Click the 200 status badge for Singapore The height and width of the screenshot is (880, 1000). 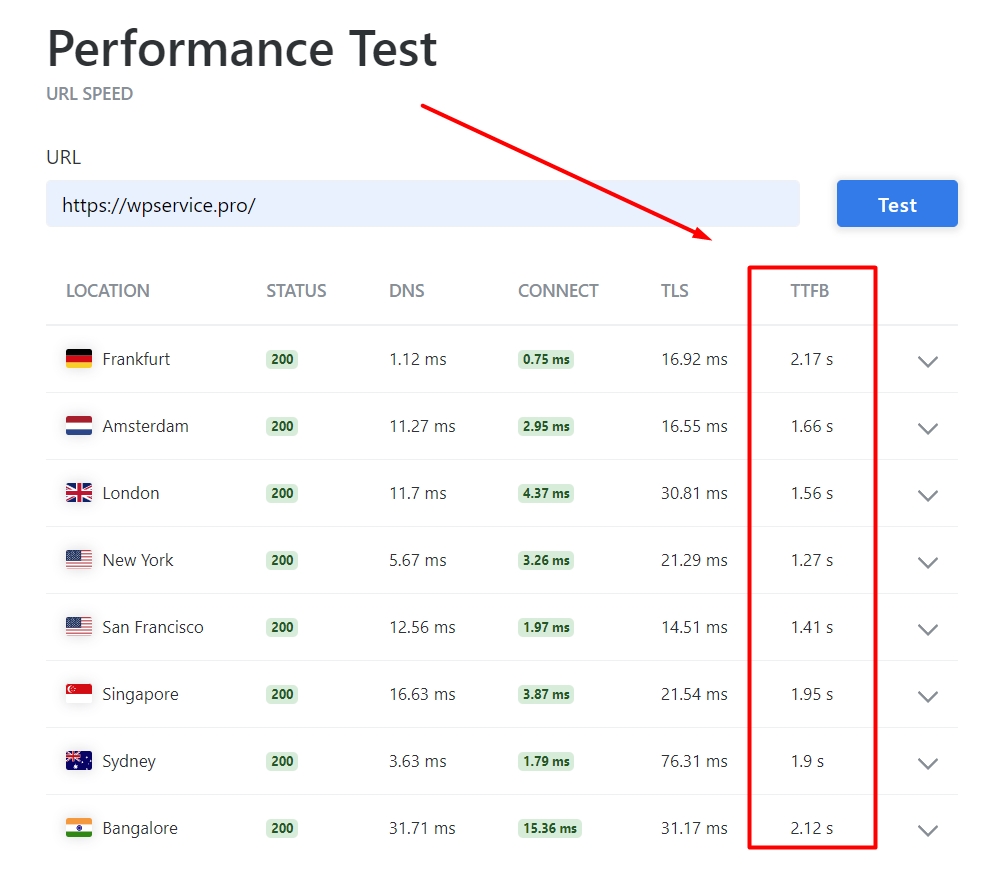(x=282, y=694)
